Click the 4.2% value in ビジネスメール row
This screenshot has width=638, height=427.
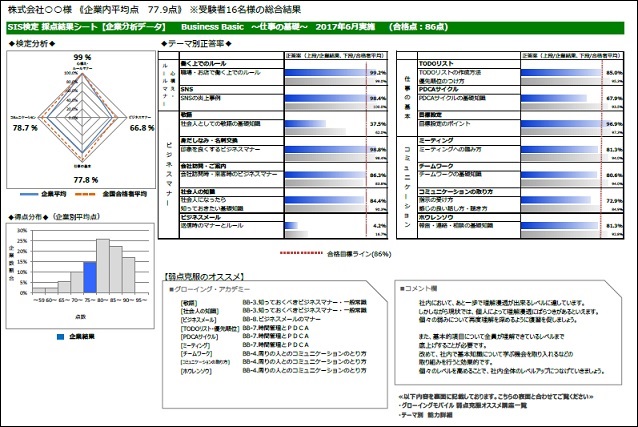pyautogui.click(x=380, y=226)
